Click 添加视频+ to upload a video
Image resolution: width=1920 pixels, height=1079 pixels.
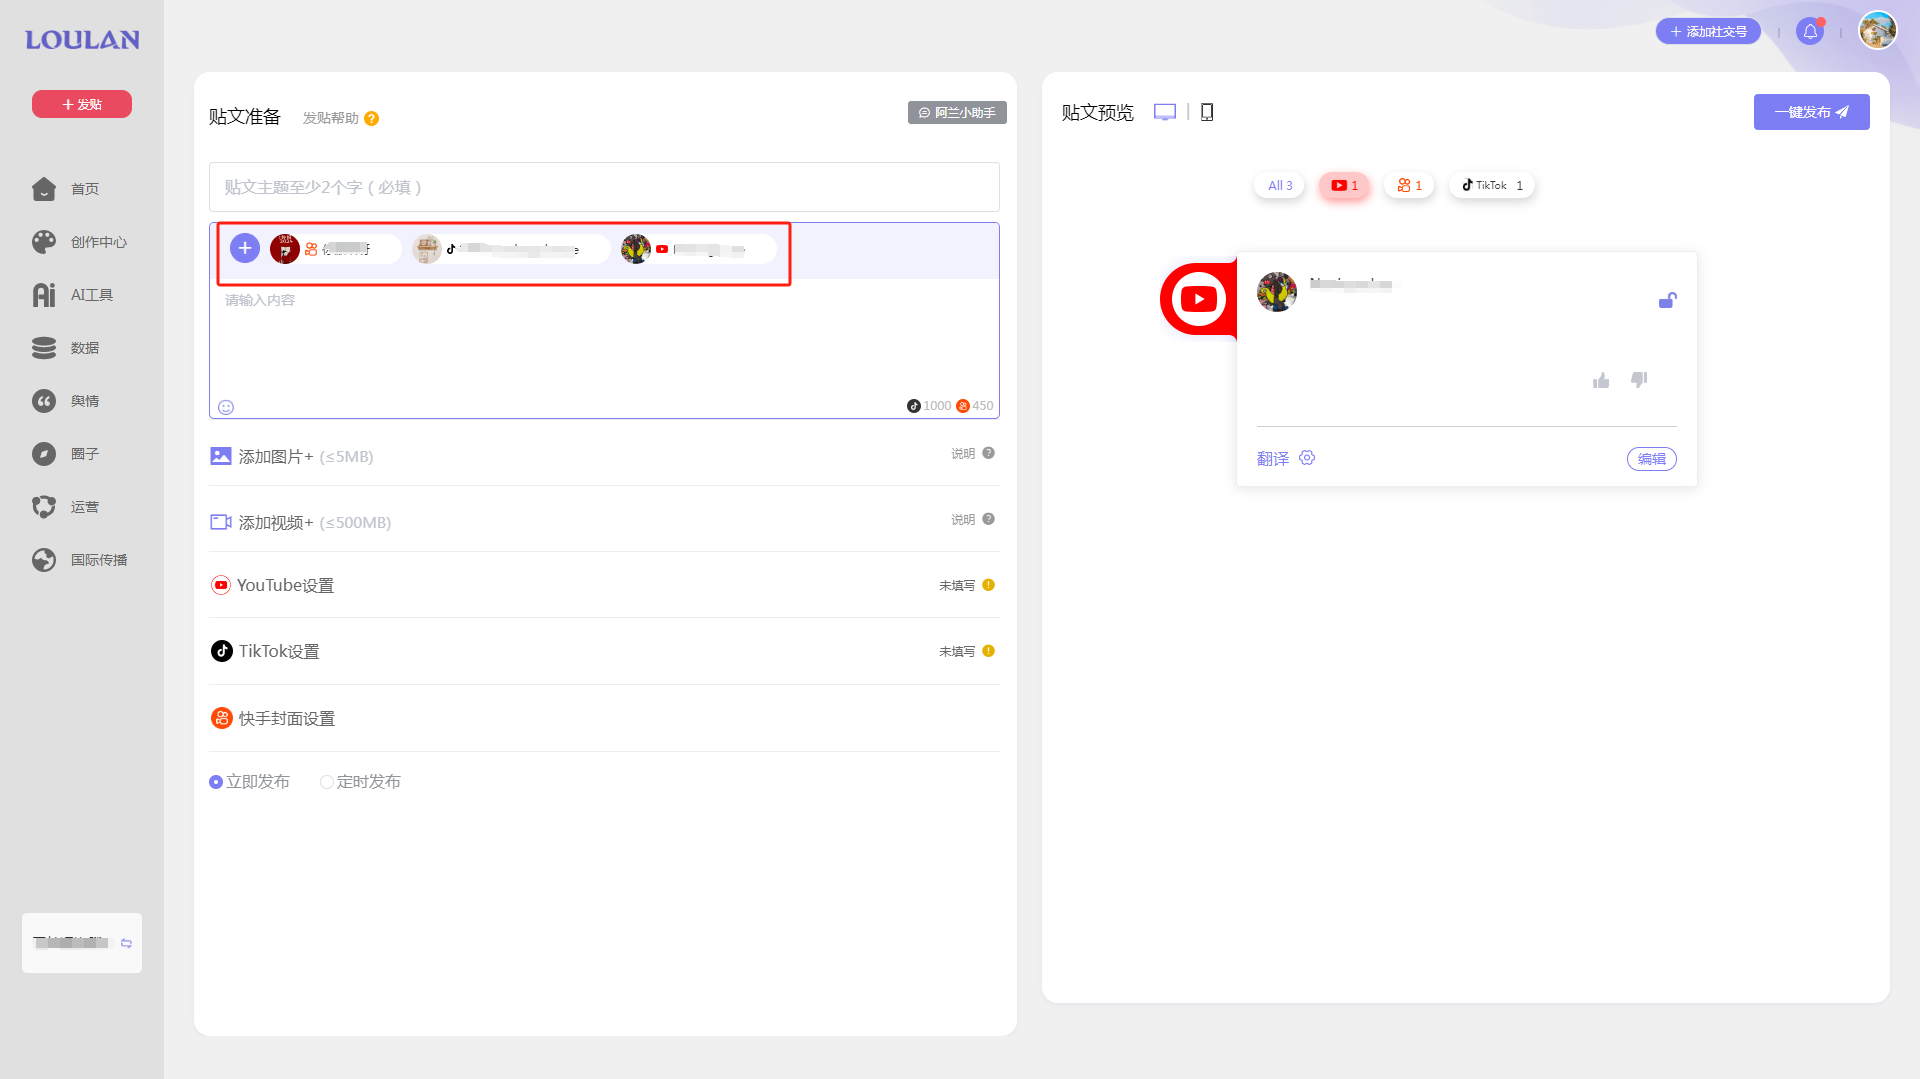click(x=300, y=522)
